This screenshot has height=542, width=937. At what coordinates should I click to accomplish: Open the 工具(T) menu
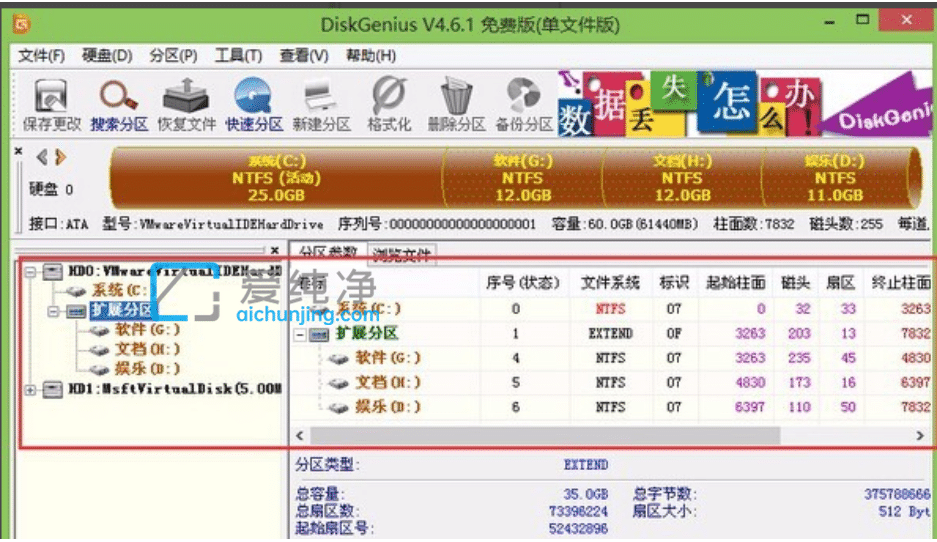tap(238, 56)
